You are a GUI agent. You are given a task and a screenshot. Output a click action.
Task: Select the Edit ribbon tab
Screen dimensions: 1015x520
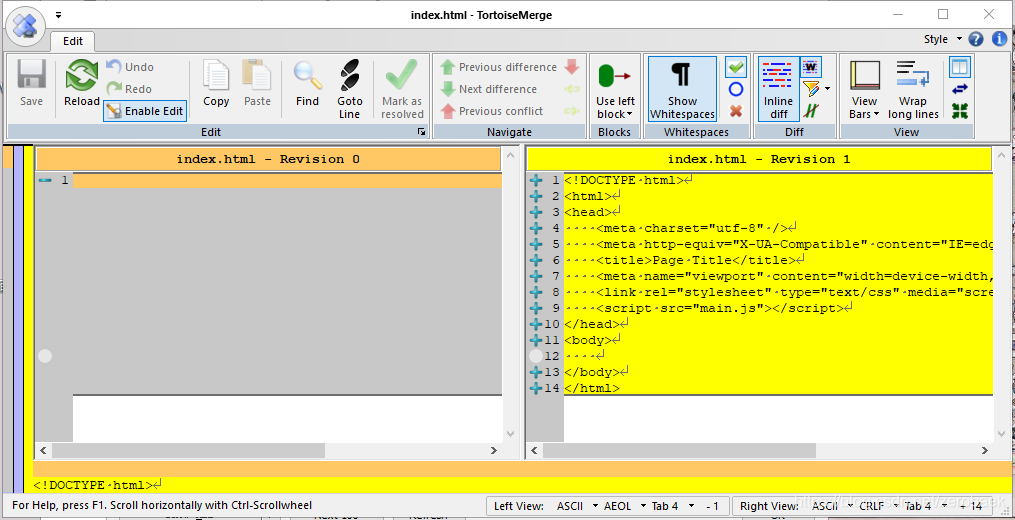72,41
